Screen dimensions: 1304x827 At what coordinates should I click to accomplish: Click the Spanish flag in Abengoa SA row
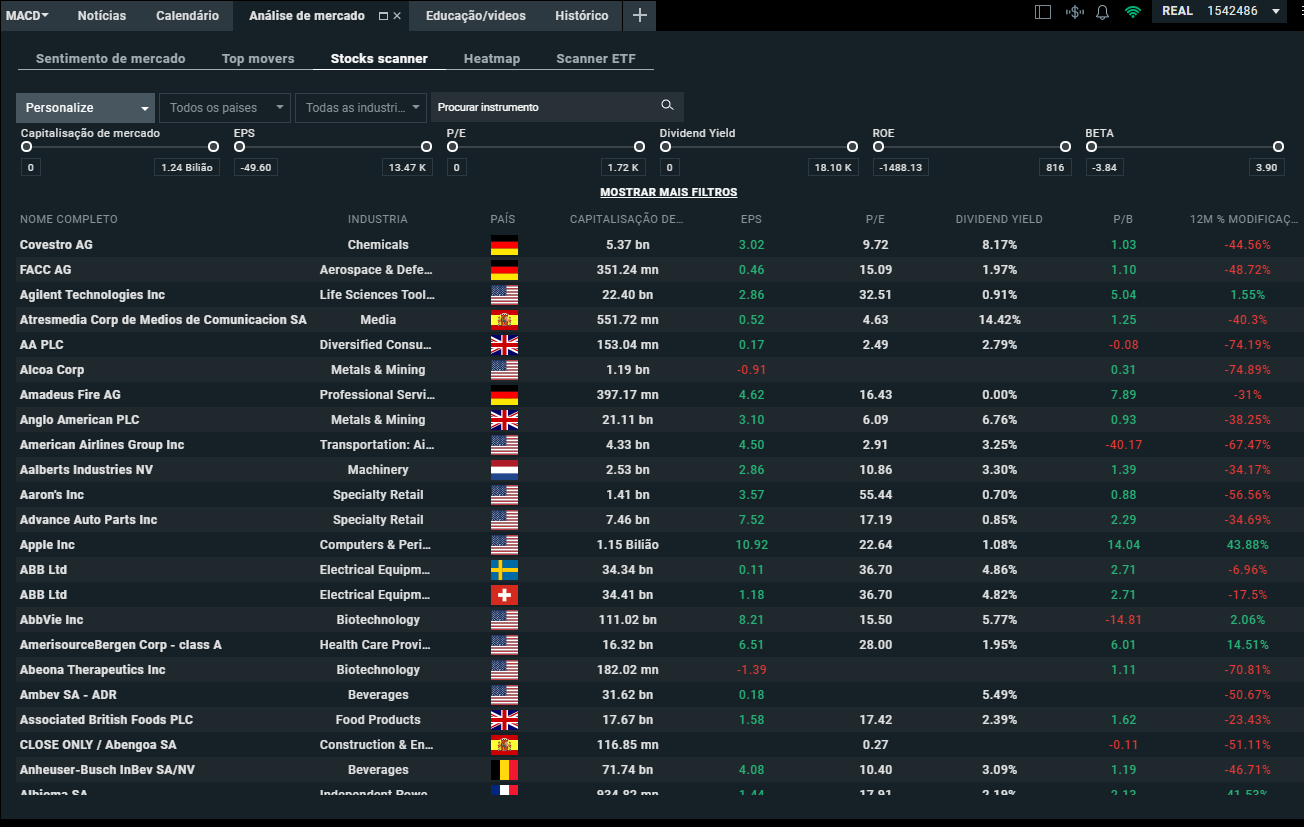(x=504, y=745)
